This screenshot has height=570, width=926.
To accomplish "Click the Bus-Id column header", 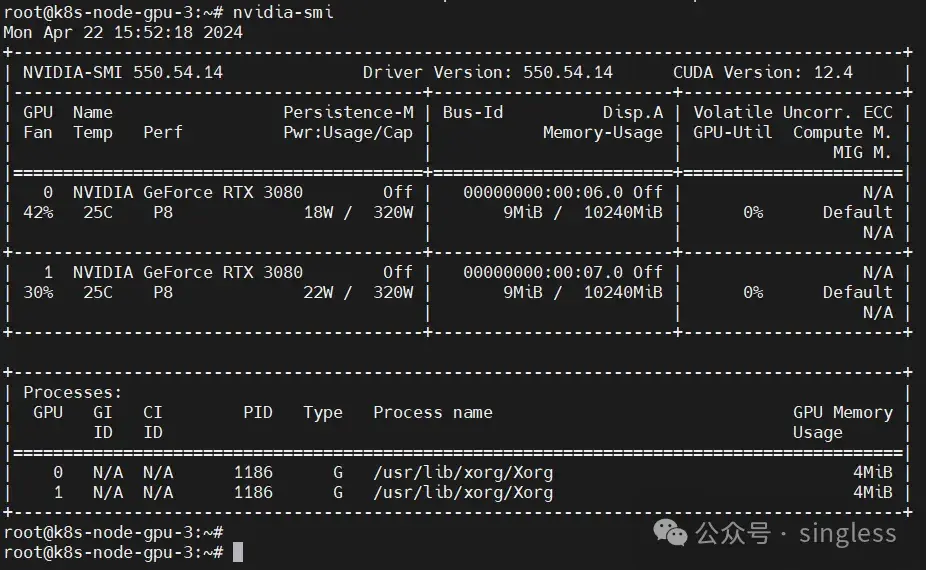I will pyautogui.click(x=473, y=112).
